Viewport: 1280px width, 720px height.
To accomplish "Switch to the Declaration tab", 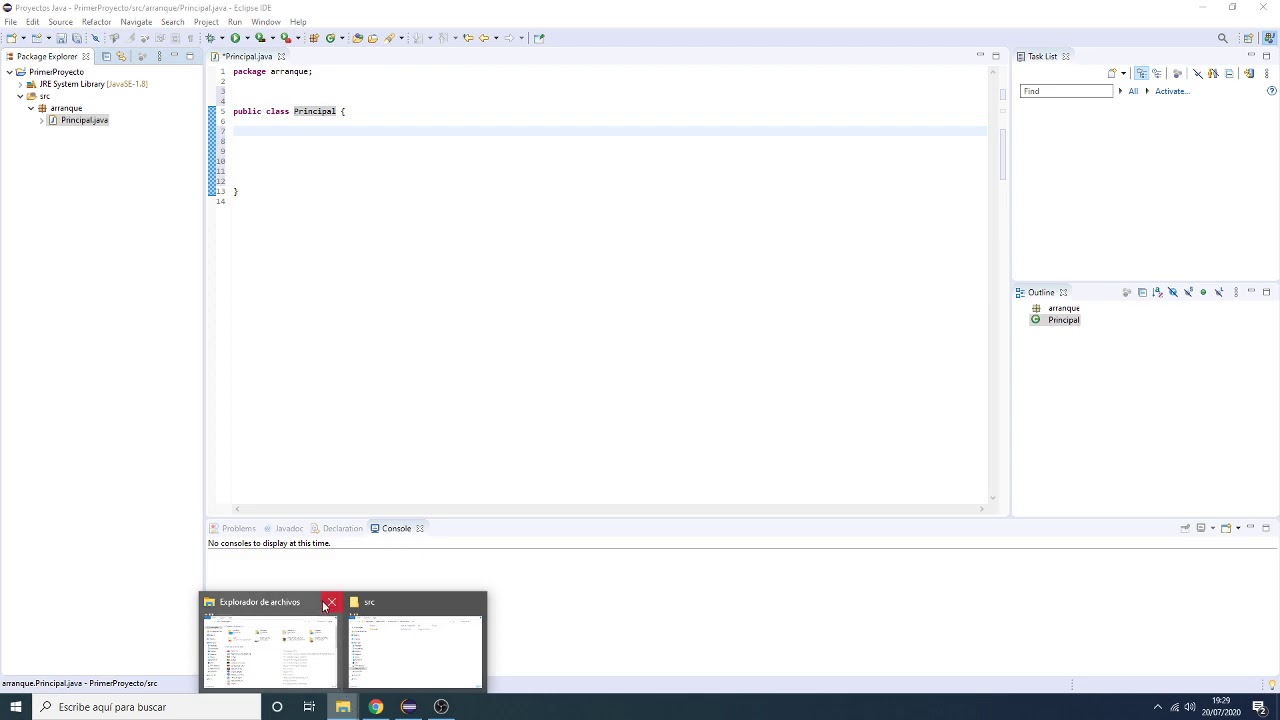I will point(337,528).
